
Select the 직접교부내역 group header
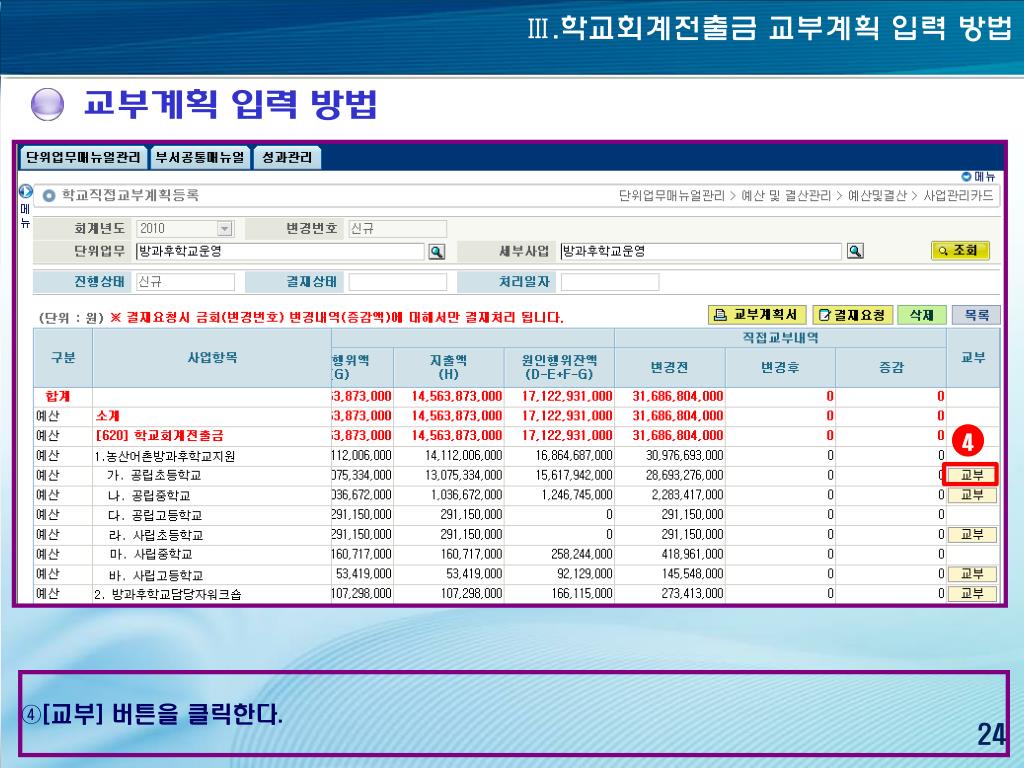780,338
